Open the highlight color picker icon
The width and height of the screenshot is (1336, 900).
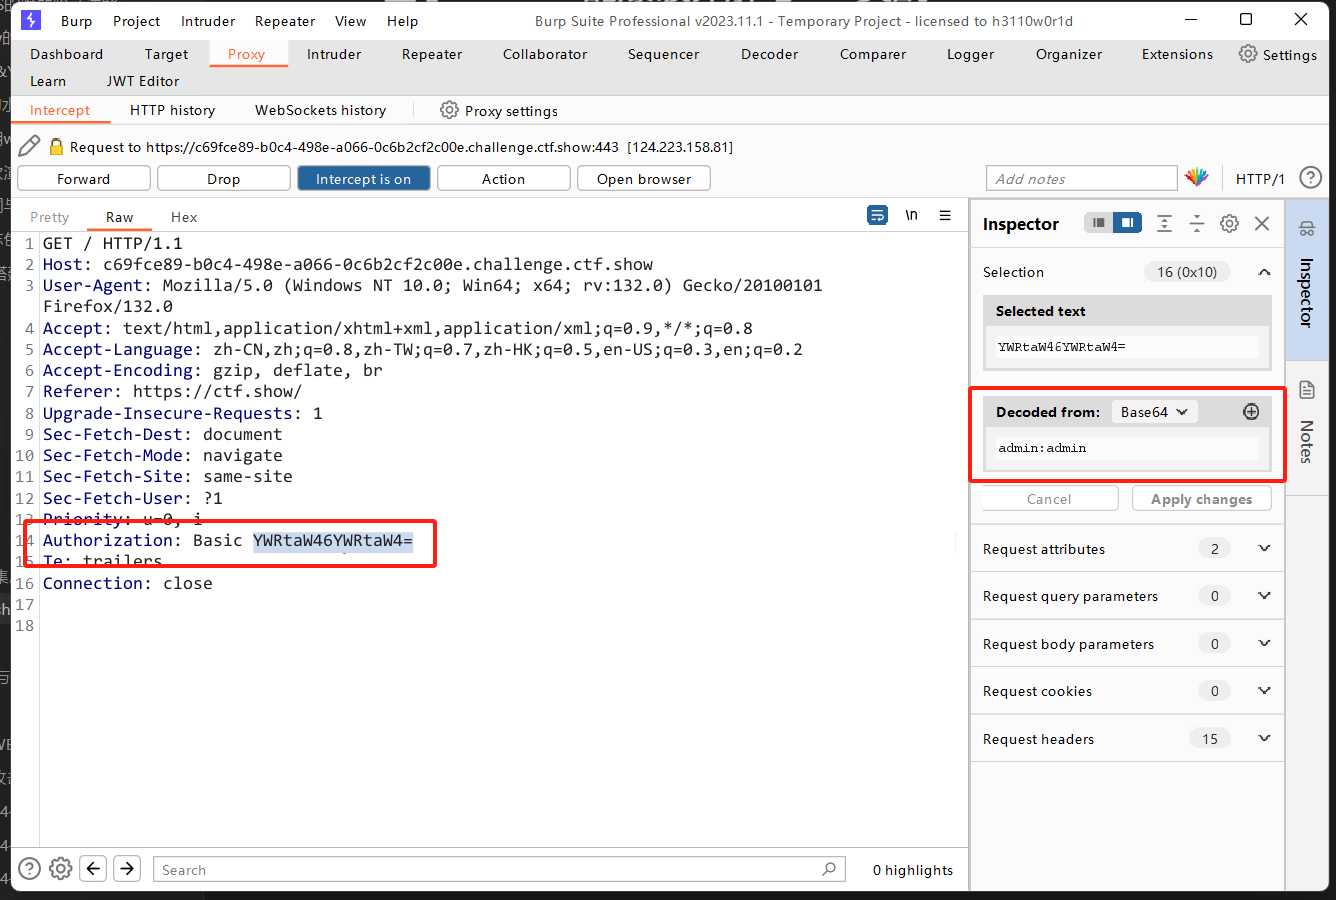(x=1197, y=178)
